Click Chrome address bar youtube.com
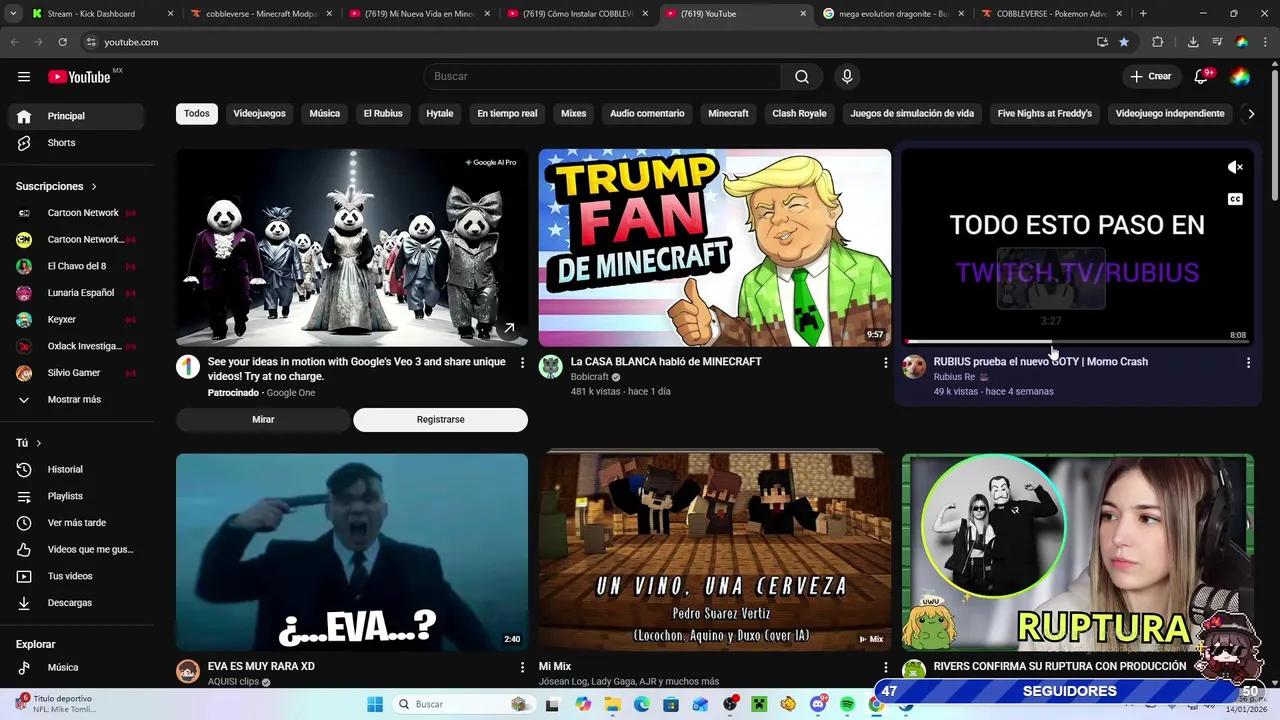 click(131, 42)
